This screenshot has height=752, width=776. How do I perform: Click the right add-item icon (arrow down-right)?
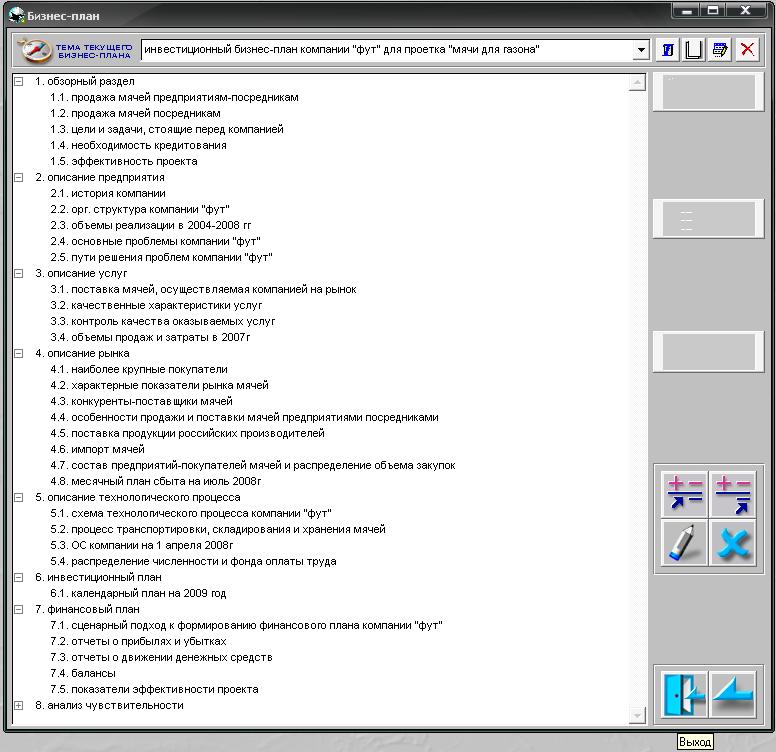[733, 493]
